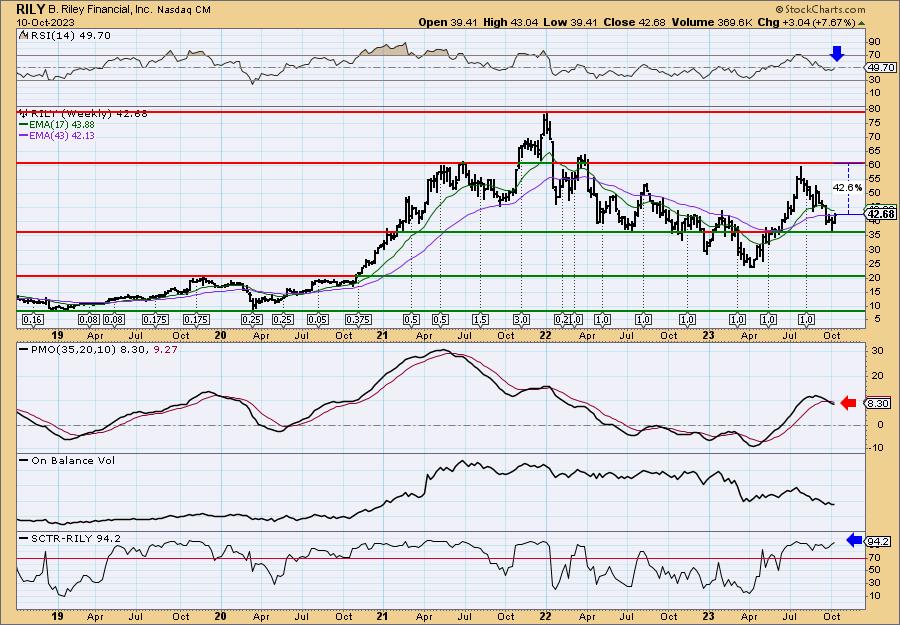Click the green up-triangle change indicator

(861, 23)
